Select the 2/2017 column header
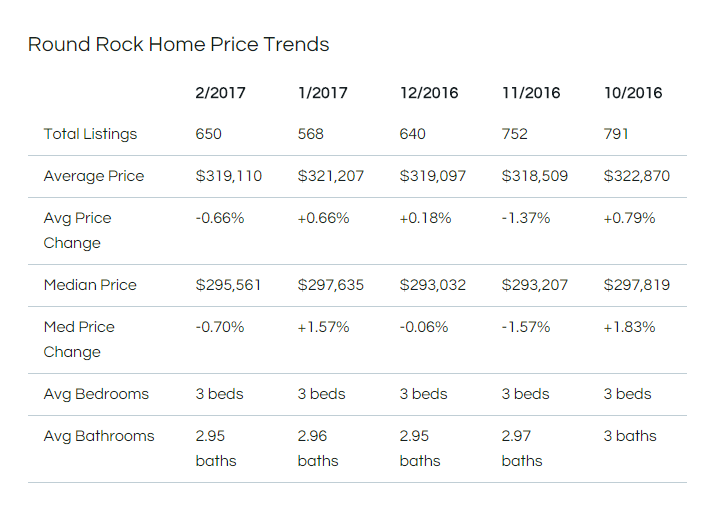Viewport: 714px width, 511px height. 220,93
